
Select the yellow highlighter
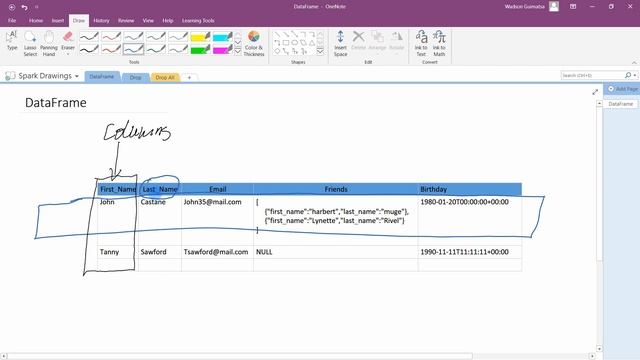pyautogui.click(x=200, y=37)
